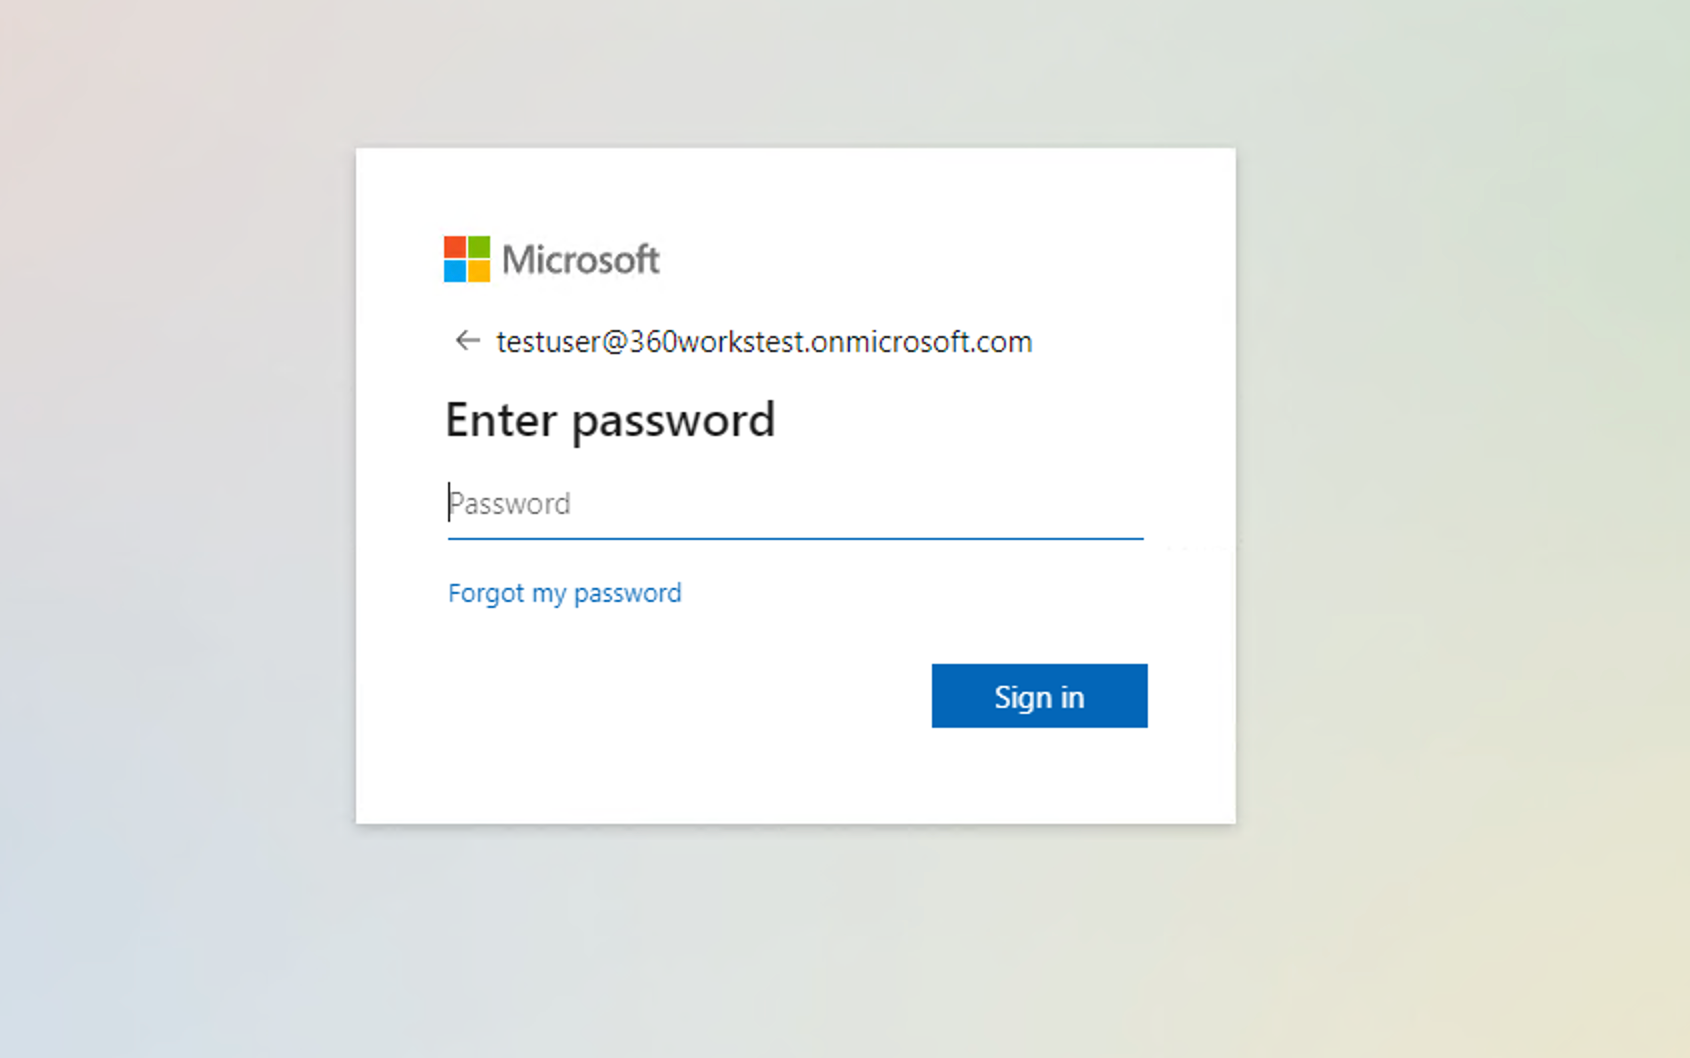1690x1058 pixels.
Task: Click the blank area left of Sign in
Action: coord(690,696)
